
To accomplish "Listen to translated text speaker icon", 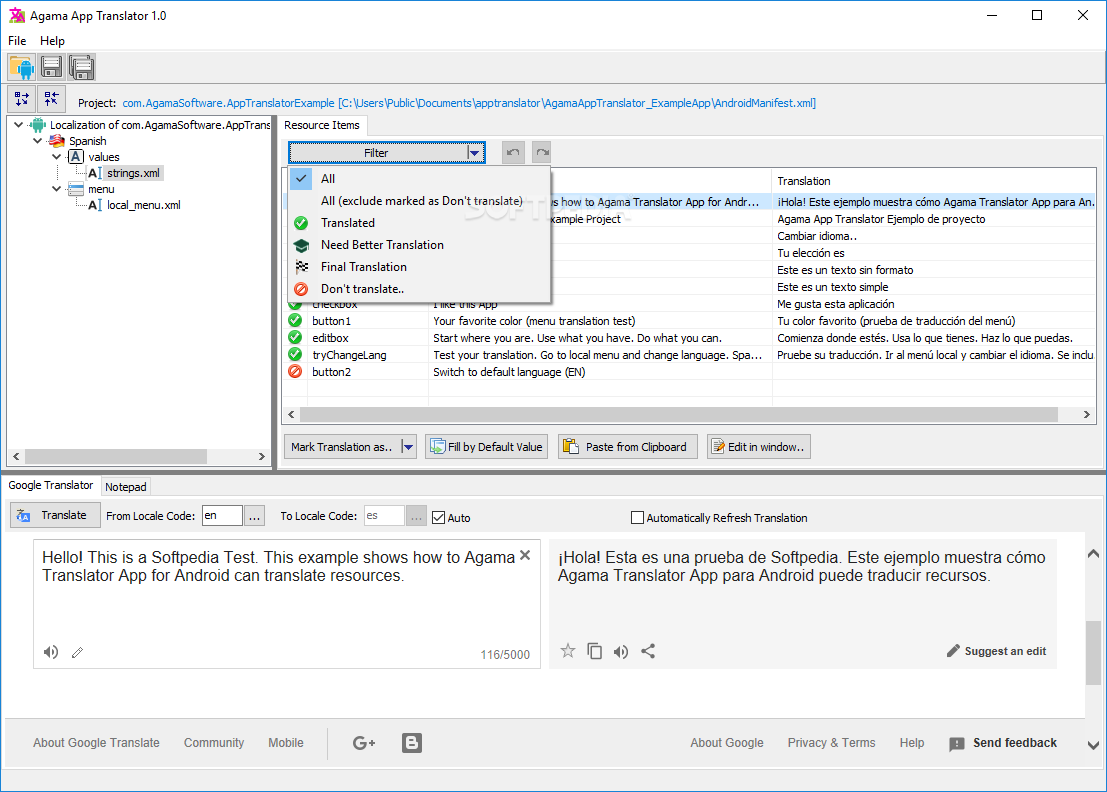I will [x=621, y=652].
